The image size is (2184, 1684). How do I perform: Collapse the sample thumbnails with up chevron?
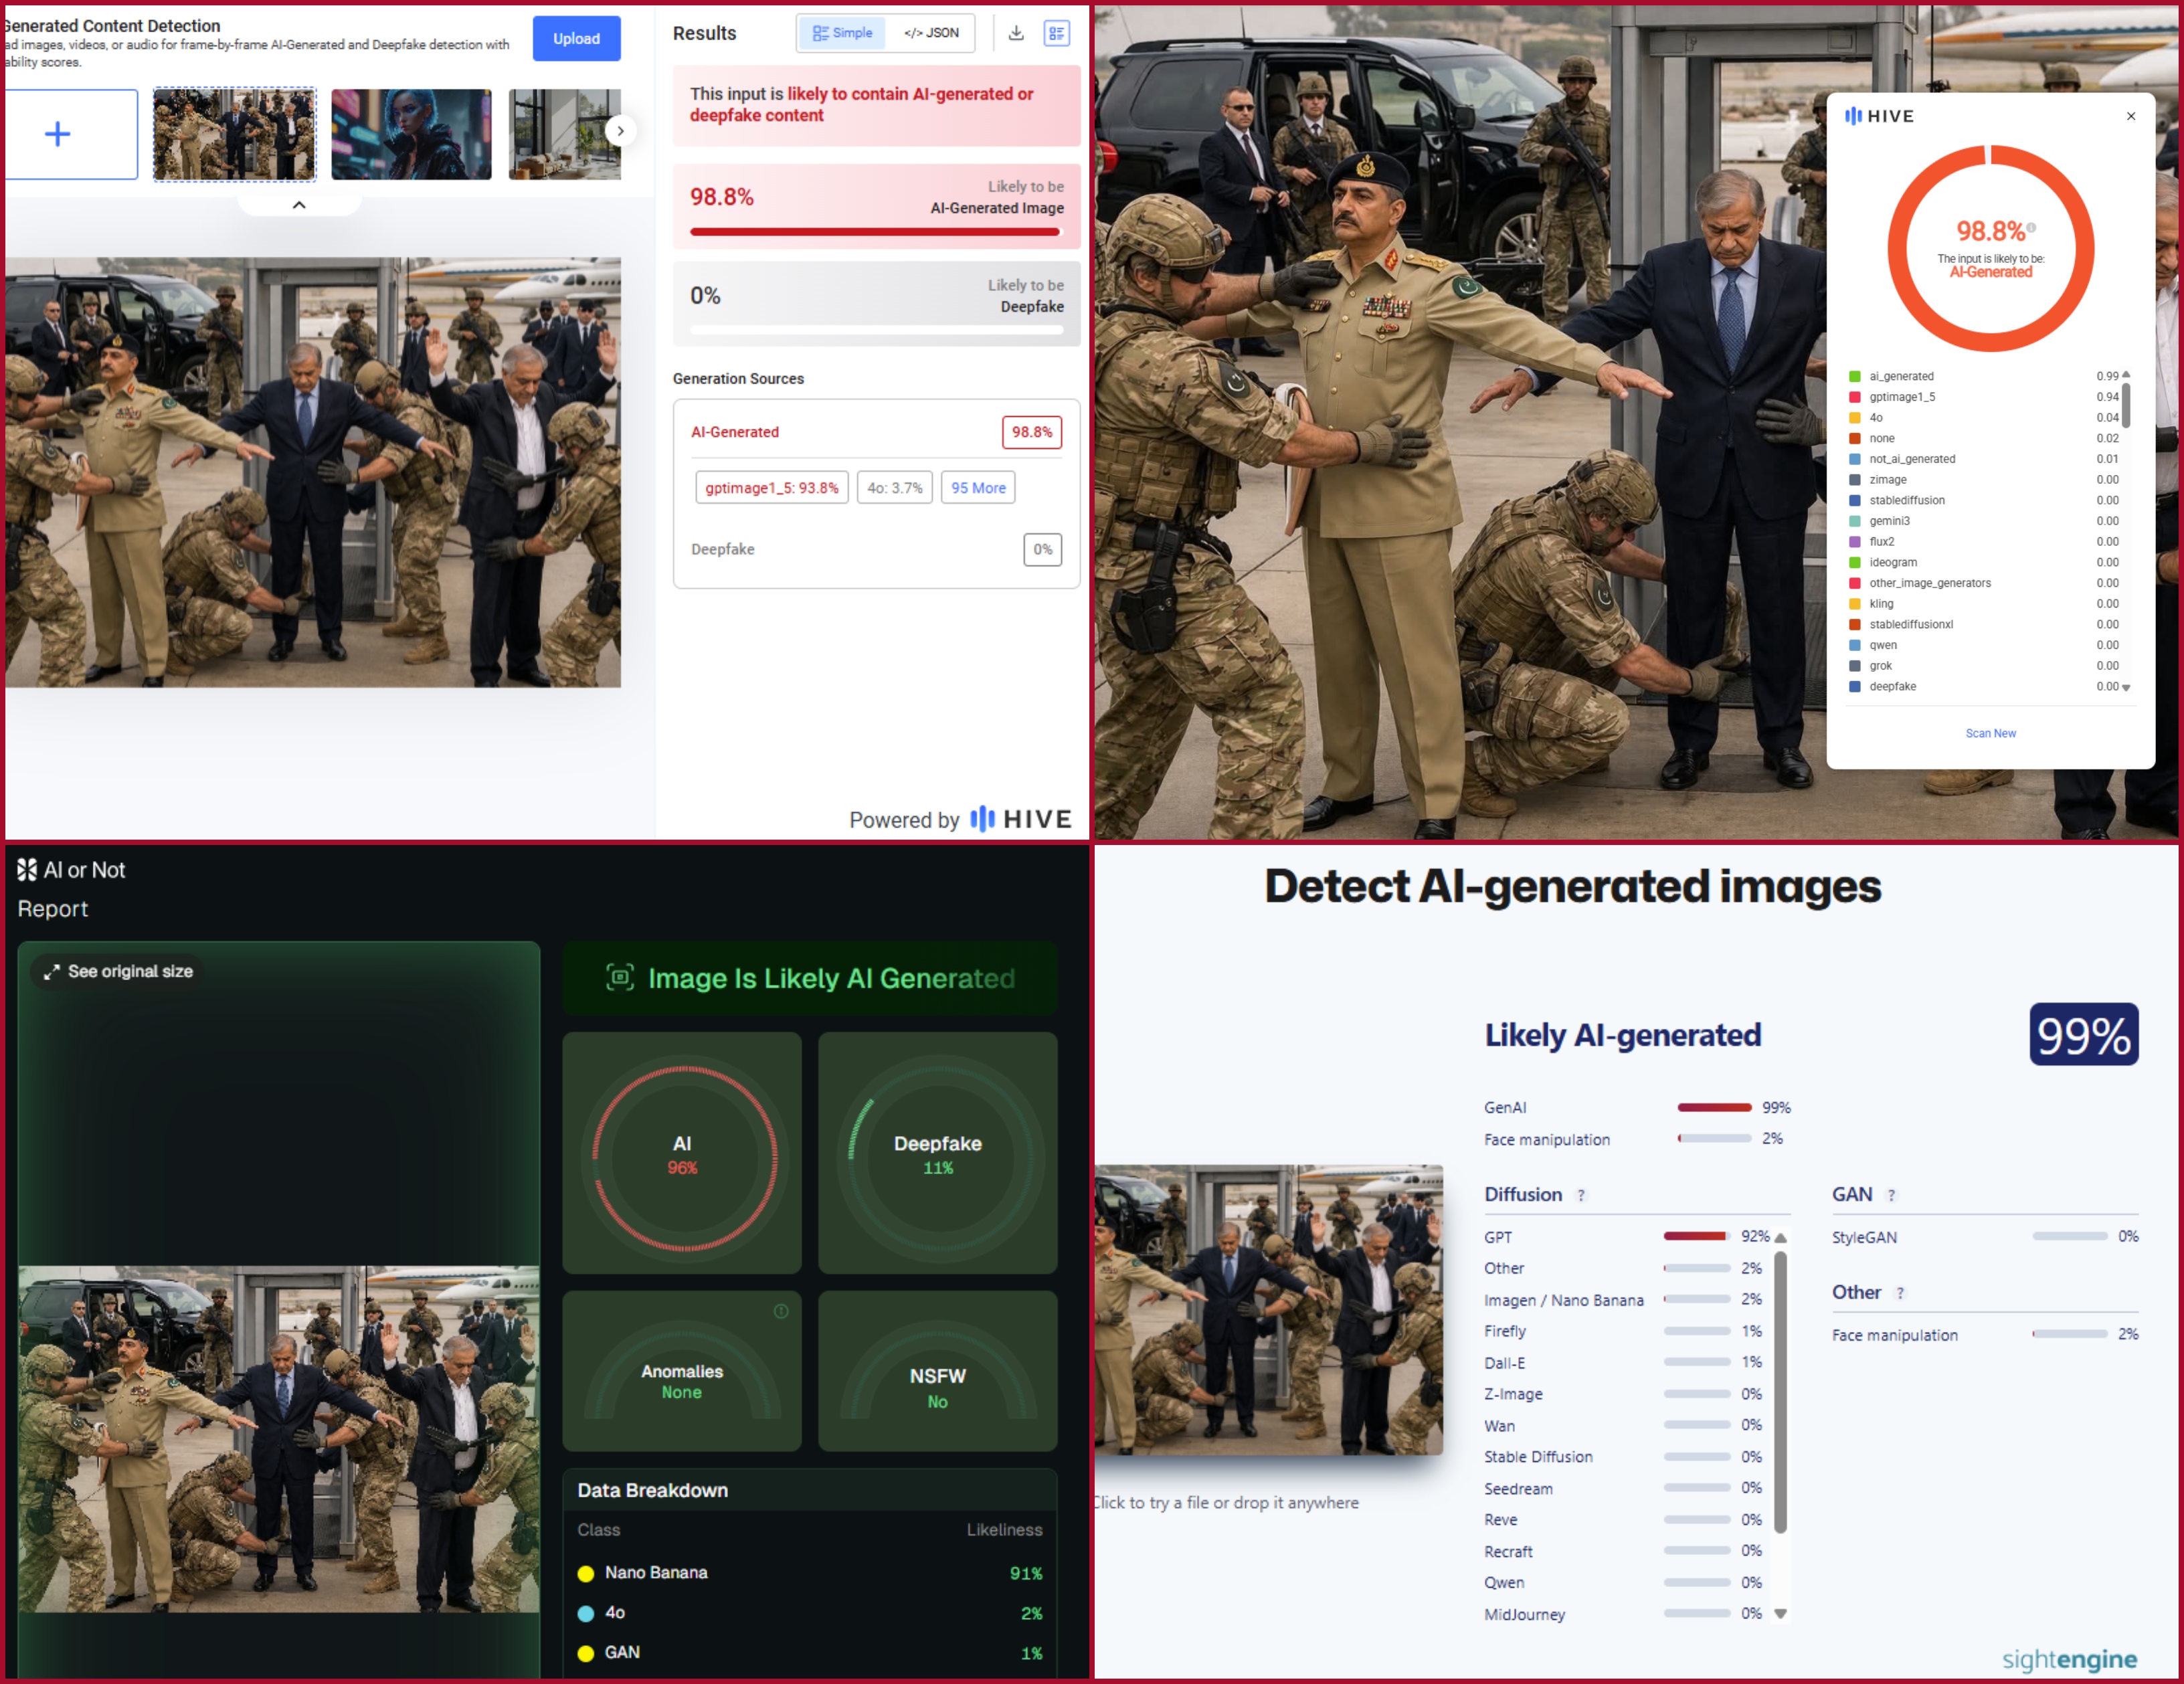click(x=299, y=205)
